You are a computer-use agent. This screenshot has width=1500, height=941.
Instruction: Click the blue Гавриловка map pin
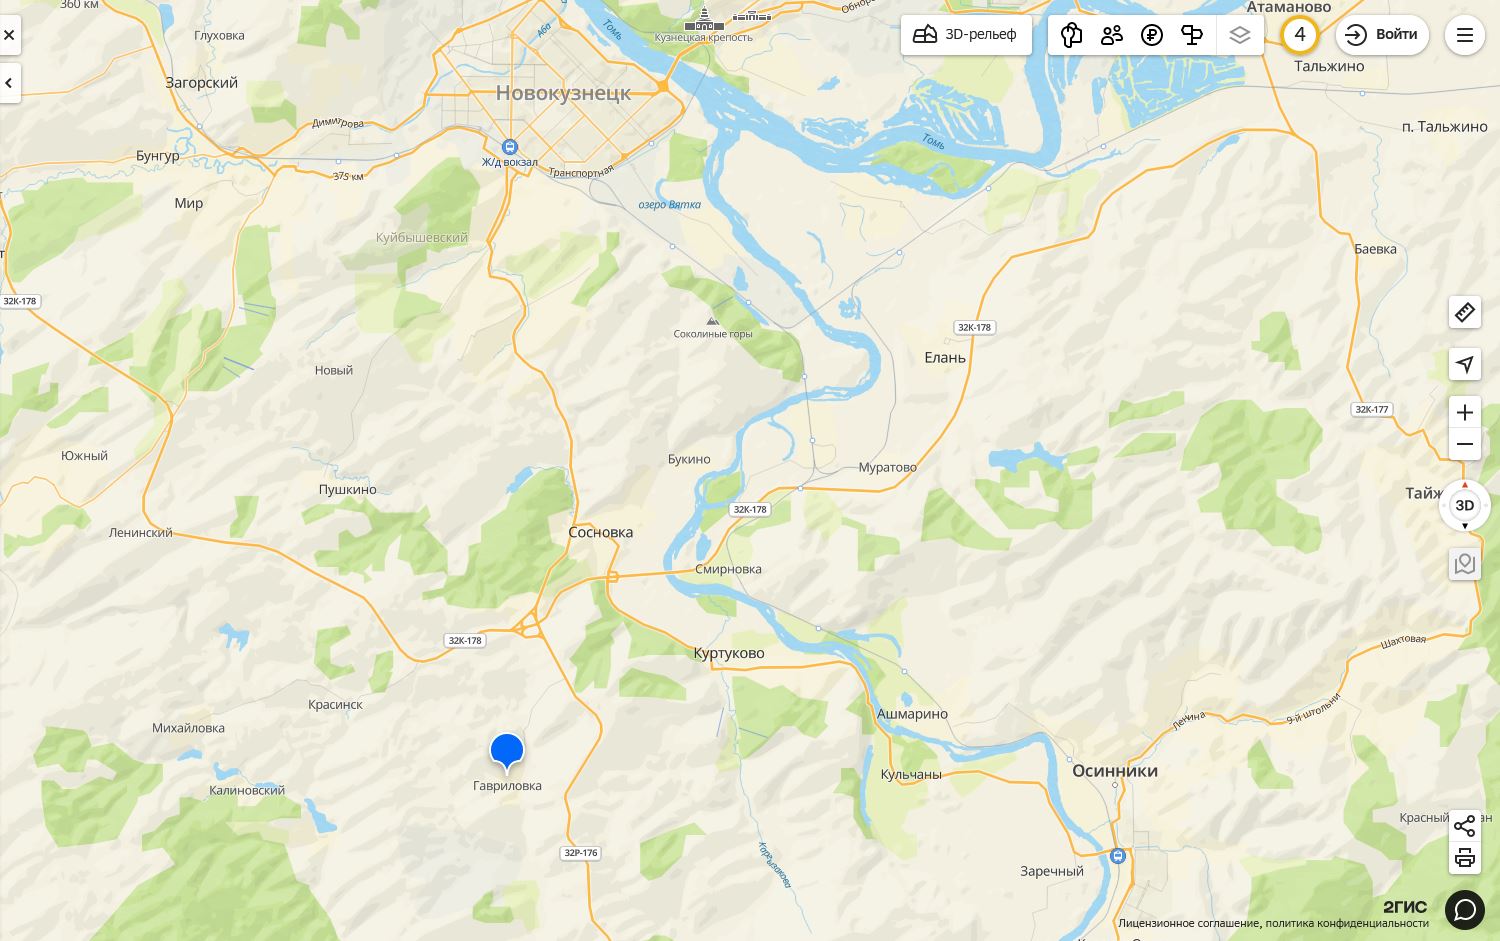(507, 752)
